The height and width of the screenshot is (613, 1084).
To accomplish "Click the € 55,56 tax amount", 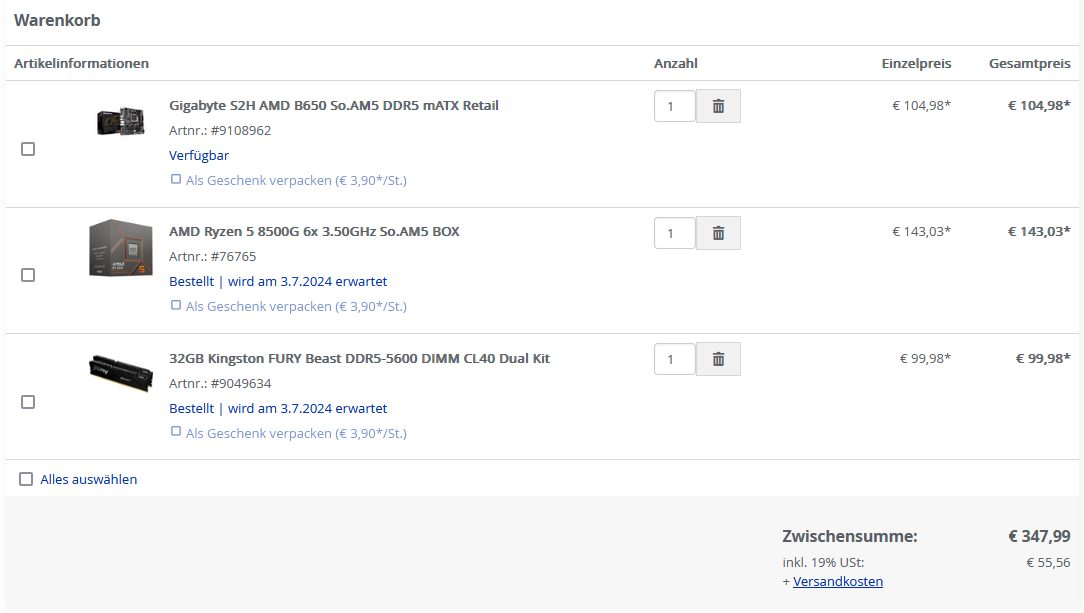I will click(1048, 563).
